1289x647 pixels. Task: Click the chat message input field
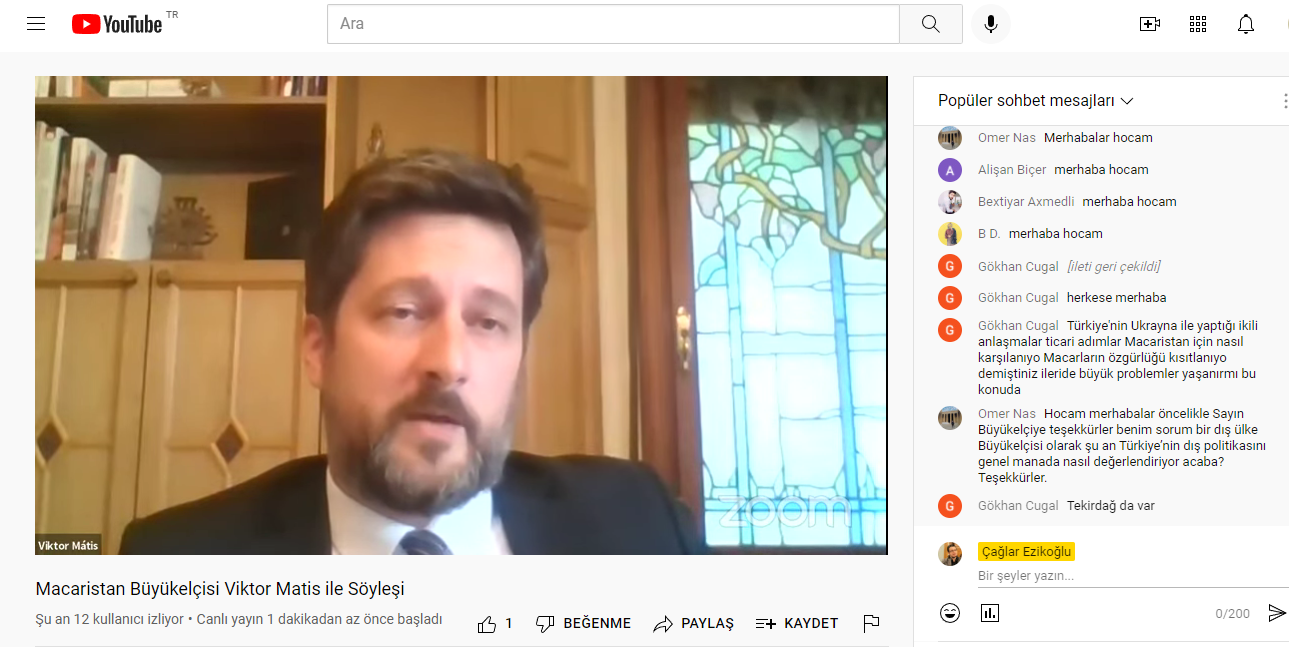[1132, 576]
